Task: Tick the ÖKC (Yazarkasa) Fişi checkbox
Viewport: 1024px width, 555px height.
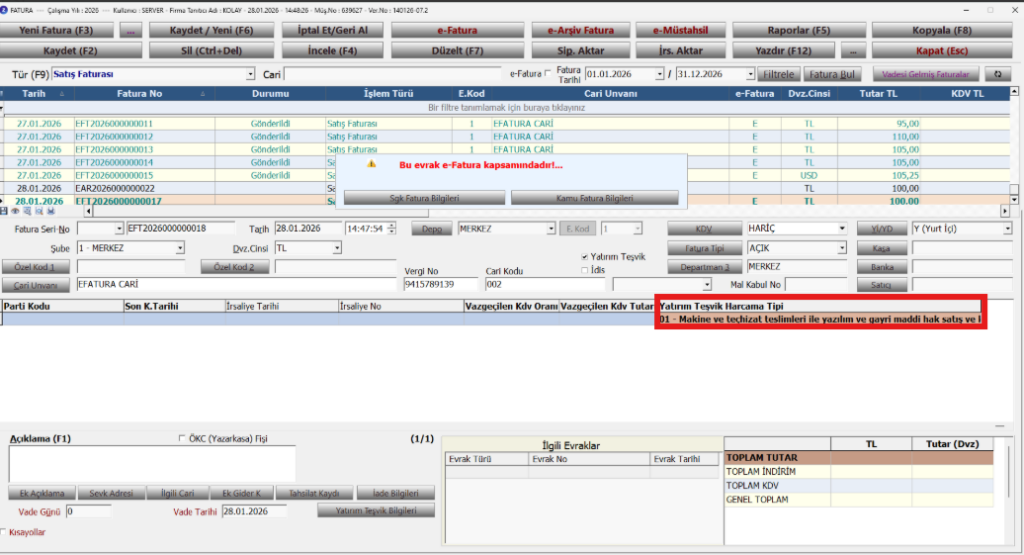Action: point(182,438)
